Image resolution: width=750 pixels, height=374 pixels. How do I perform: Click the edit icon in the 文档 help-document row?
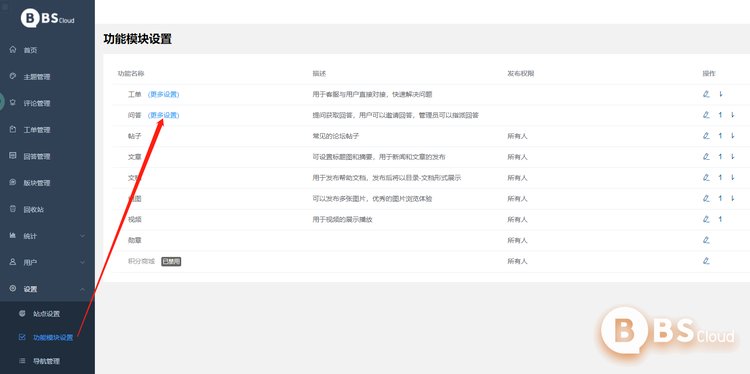pos(706,177)
